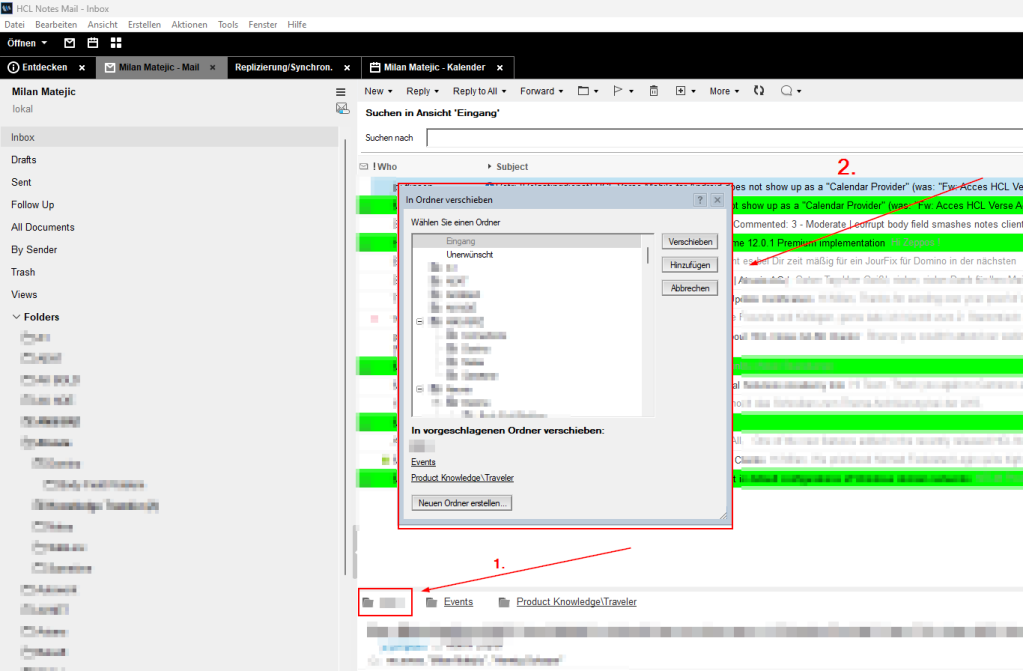Click the refresh arrows icon in toolbar
Image resolution: width=1023 pixels, height=671 pixels.
[x=759, y=91]
